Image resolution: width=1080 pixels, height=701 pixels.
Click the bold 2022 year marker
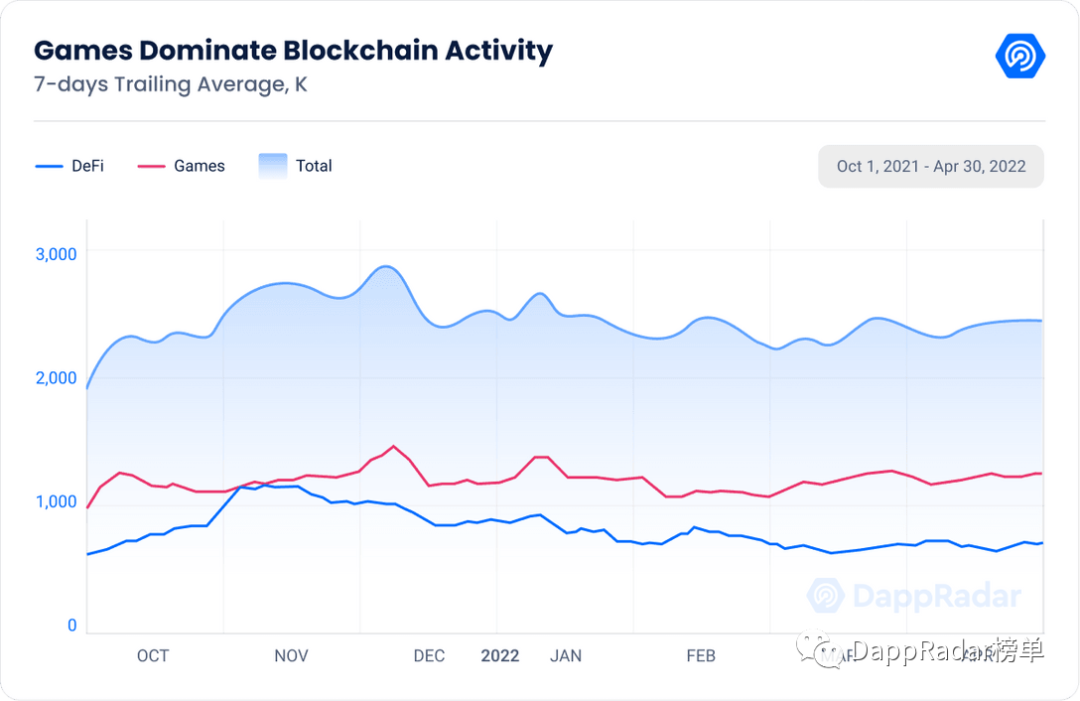click(500, 656)
